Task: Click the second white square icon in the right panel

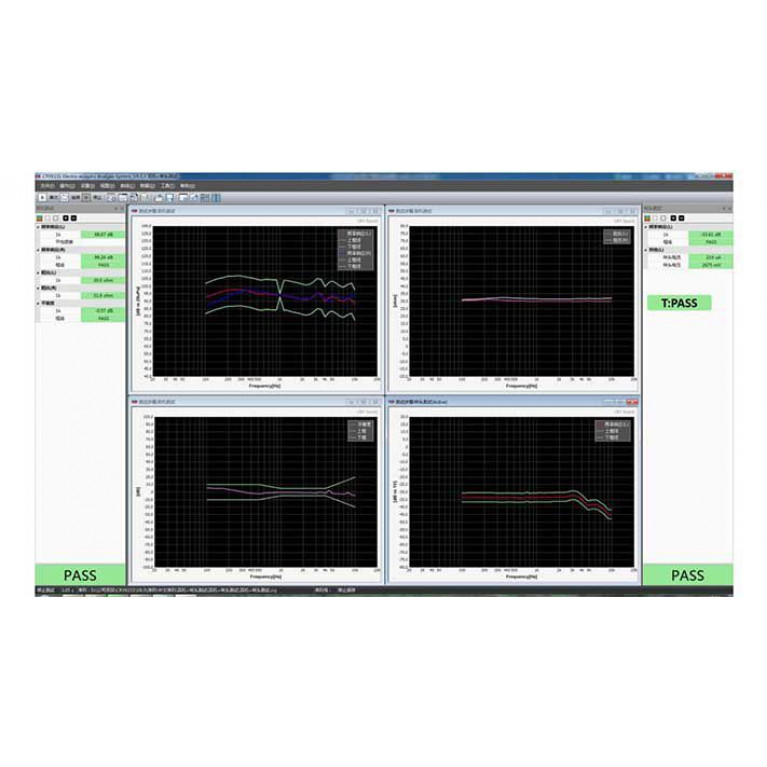Action: (x=663, y=218)
